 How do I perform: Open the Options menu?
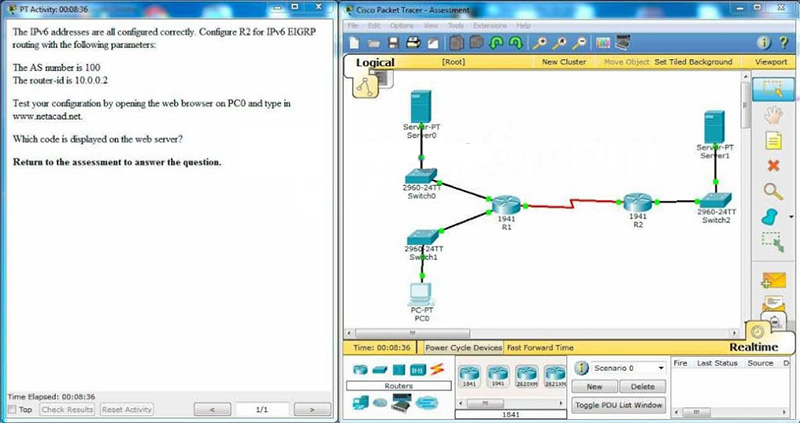[x=402, y=26]
